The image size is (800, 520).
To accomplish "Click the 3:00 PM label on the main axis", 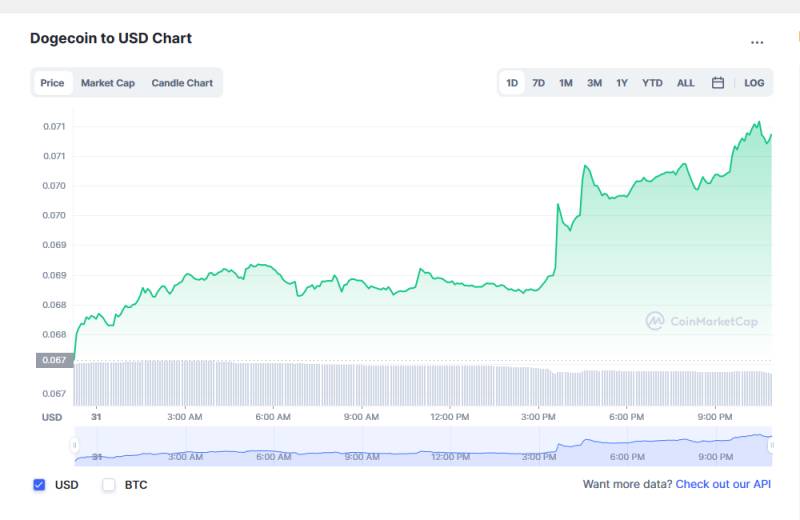I will pos(538,417).
